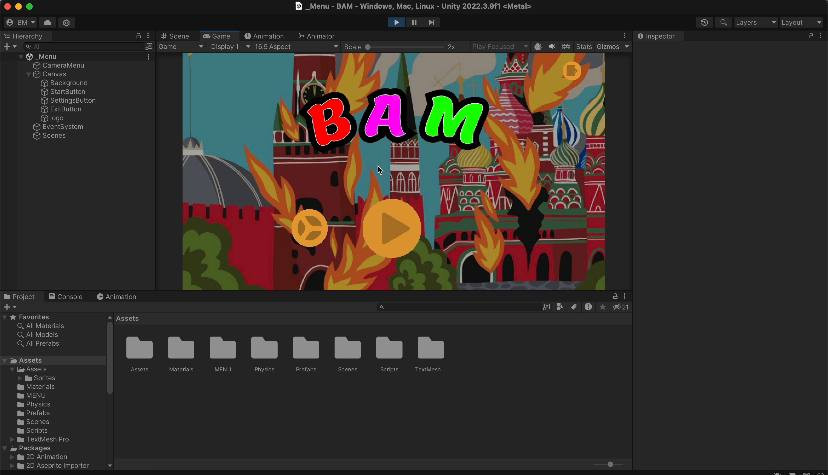The height and width of the screenshot is (475, 828).
Task: Toggle the frame debugger bug icon in Game view
Action: [538, 46]
